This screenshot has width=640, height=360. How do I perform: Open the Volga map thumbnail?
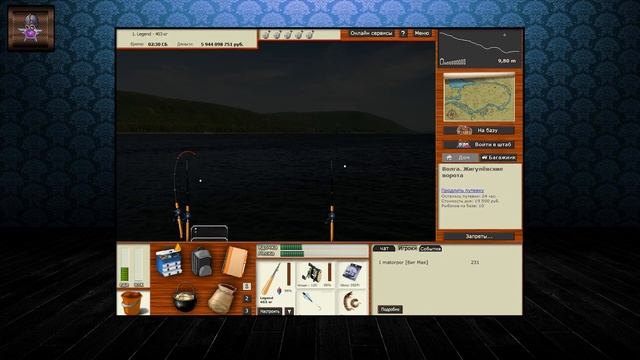pos(479,98)
